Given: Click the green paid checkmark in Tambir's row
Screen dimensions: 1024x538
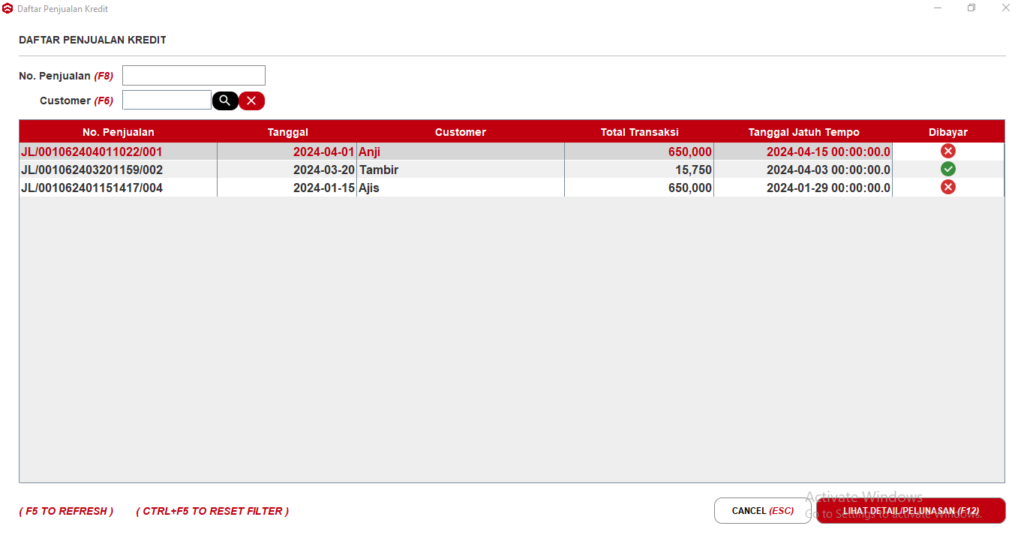Looking at the screenshot, I should 948,169.
